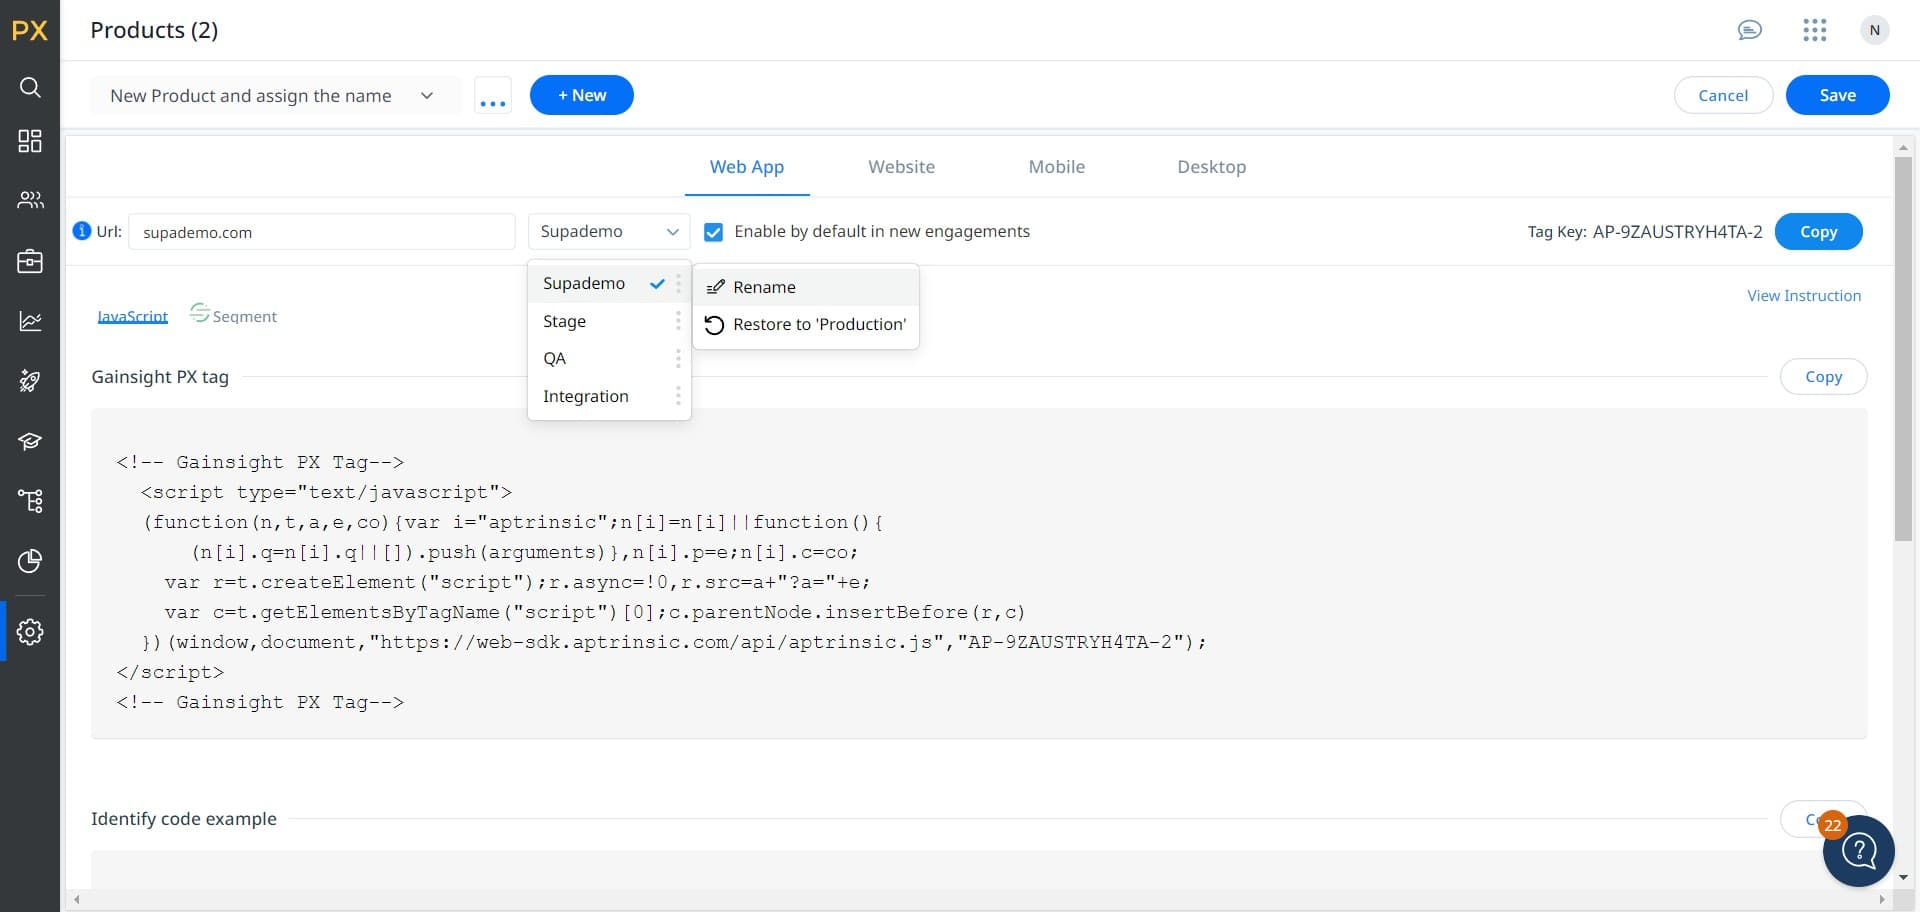Image resolution: width=1920 pixels, height=912 pixels.
Task: Choose Rename from the context menu
Action: 764,287
